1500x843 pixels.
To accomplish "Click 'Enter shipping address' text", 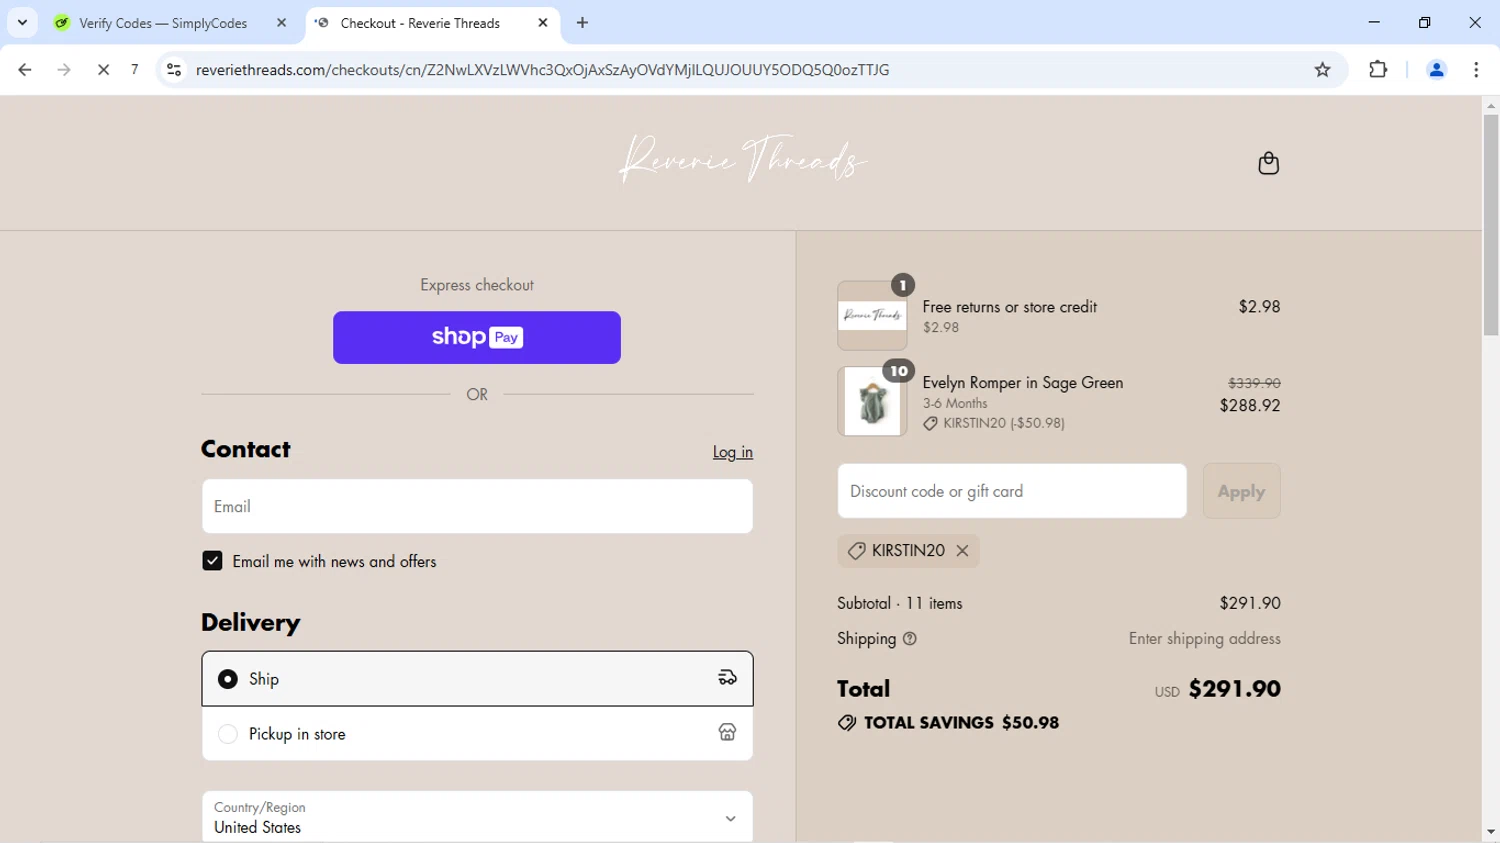I will 1205,639.
